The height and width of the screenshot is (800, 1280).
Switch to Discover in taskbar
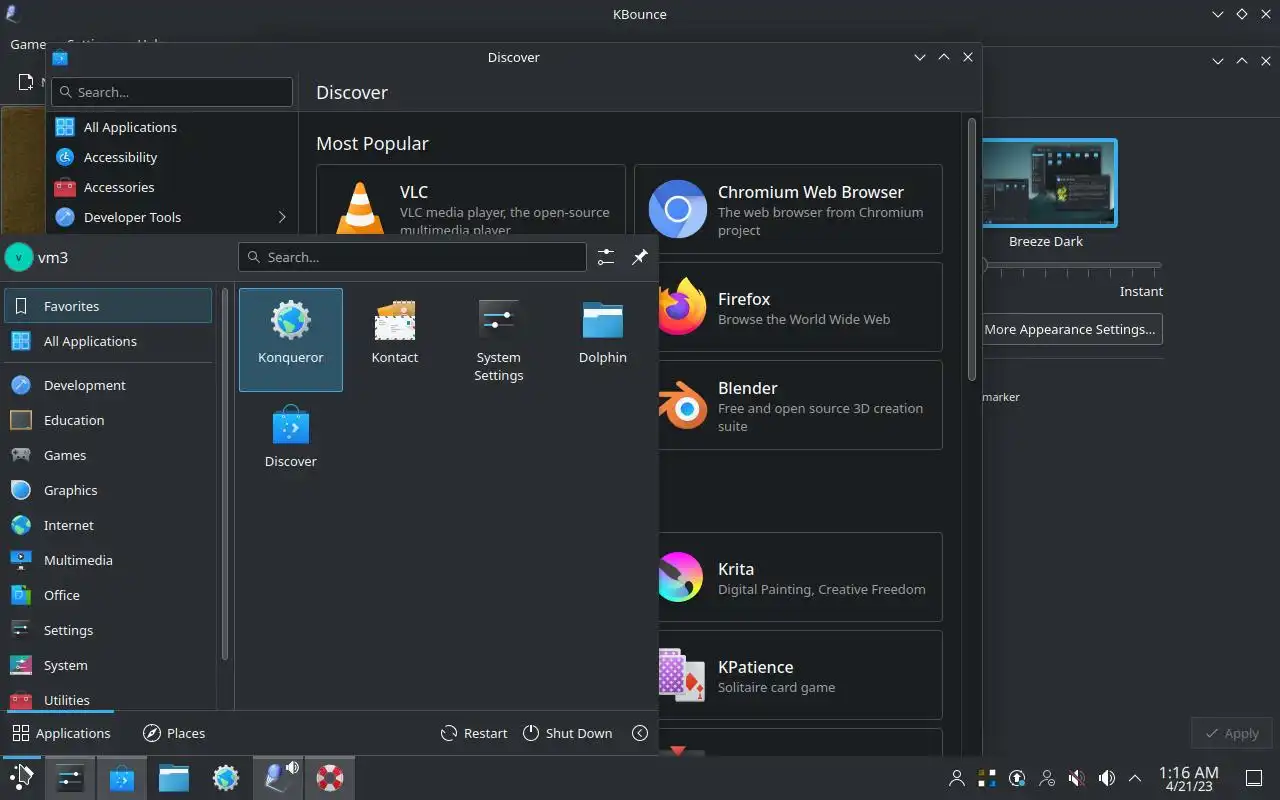point(122,777)
